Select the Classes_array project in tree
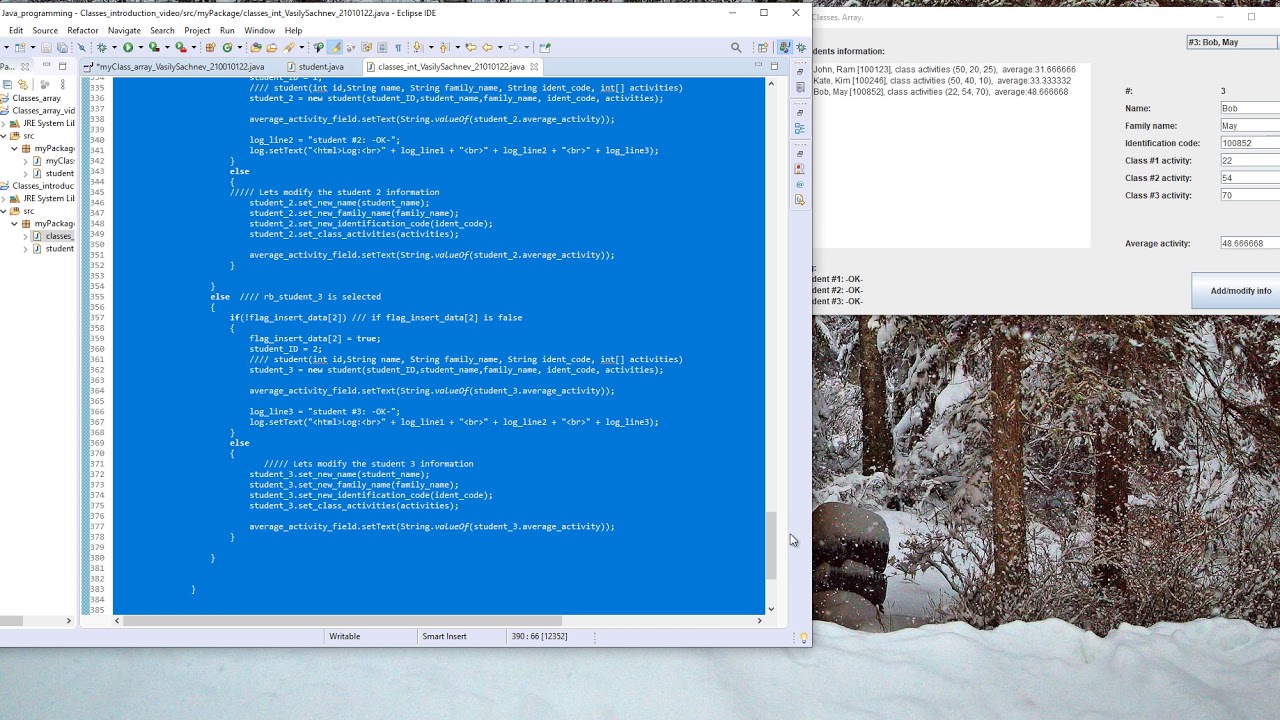Image resolution: width=1280 pixels, height=720 pixels. (37, 99)
